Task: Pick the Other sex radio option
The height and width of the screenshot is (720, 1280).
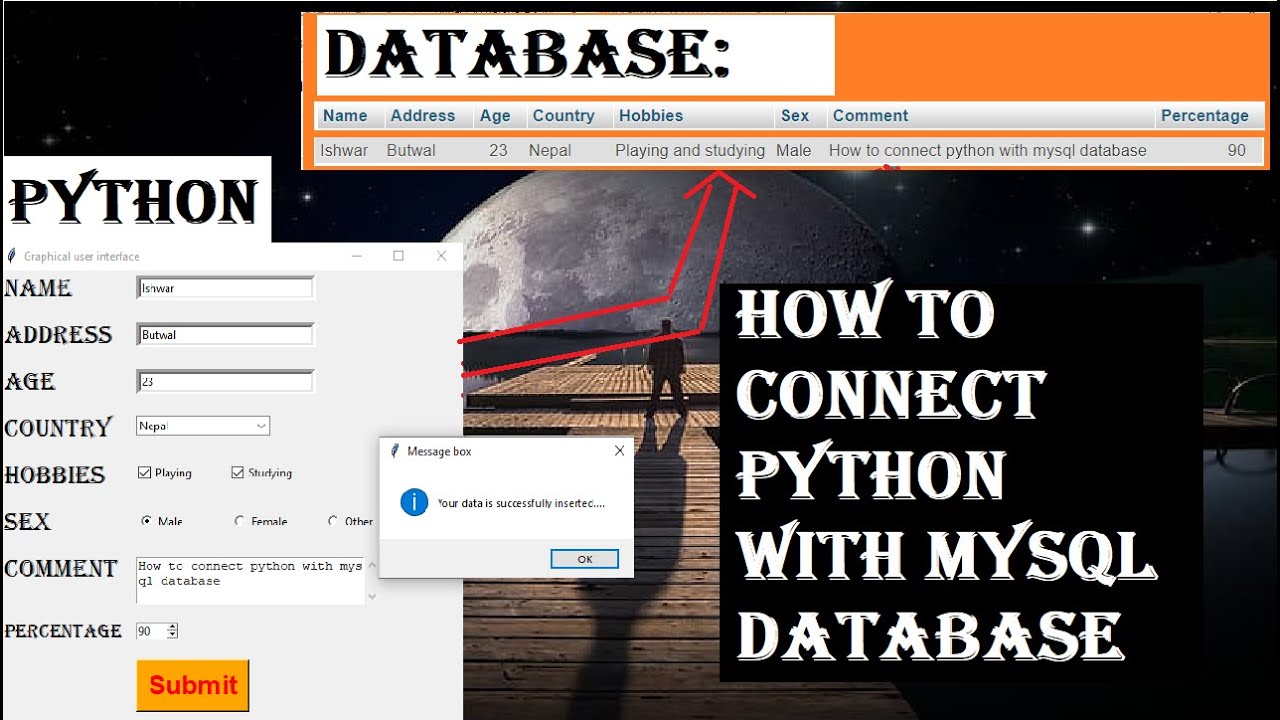Action: click(x=333, y=521)
